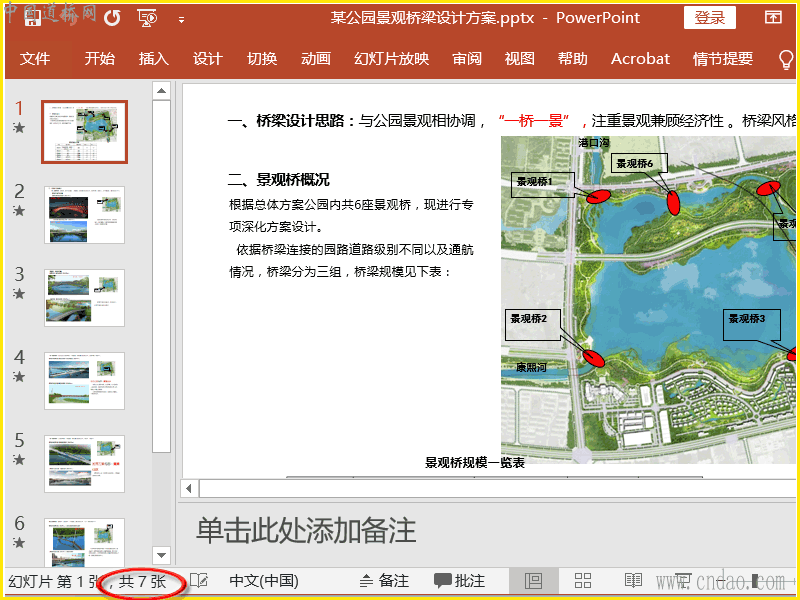Select slide 5 thumbnail
800x600 pixels.
85,464
